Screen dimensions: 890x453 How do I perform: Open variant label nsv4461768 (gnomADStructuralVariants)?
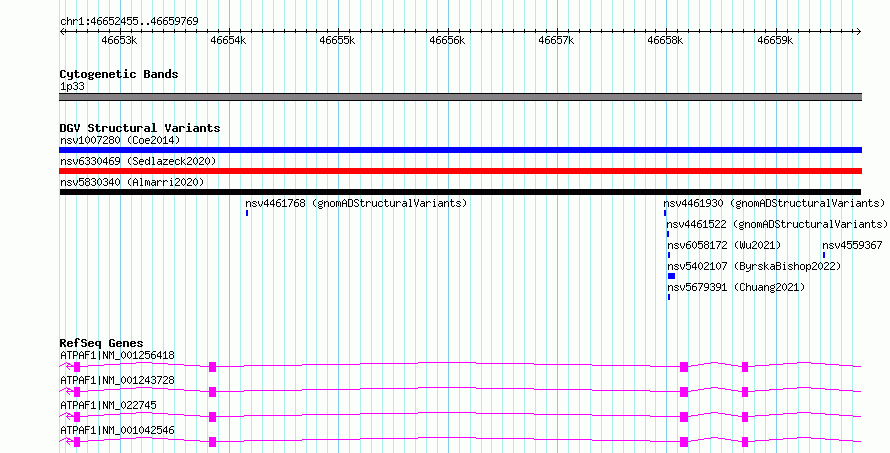click(356, 203)
